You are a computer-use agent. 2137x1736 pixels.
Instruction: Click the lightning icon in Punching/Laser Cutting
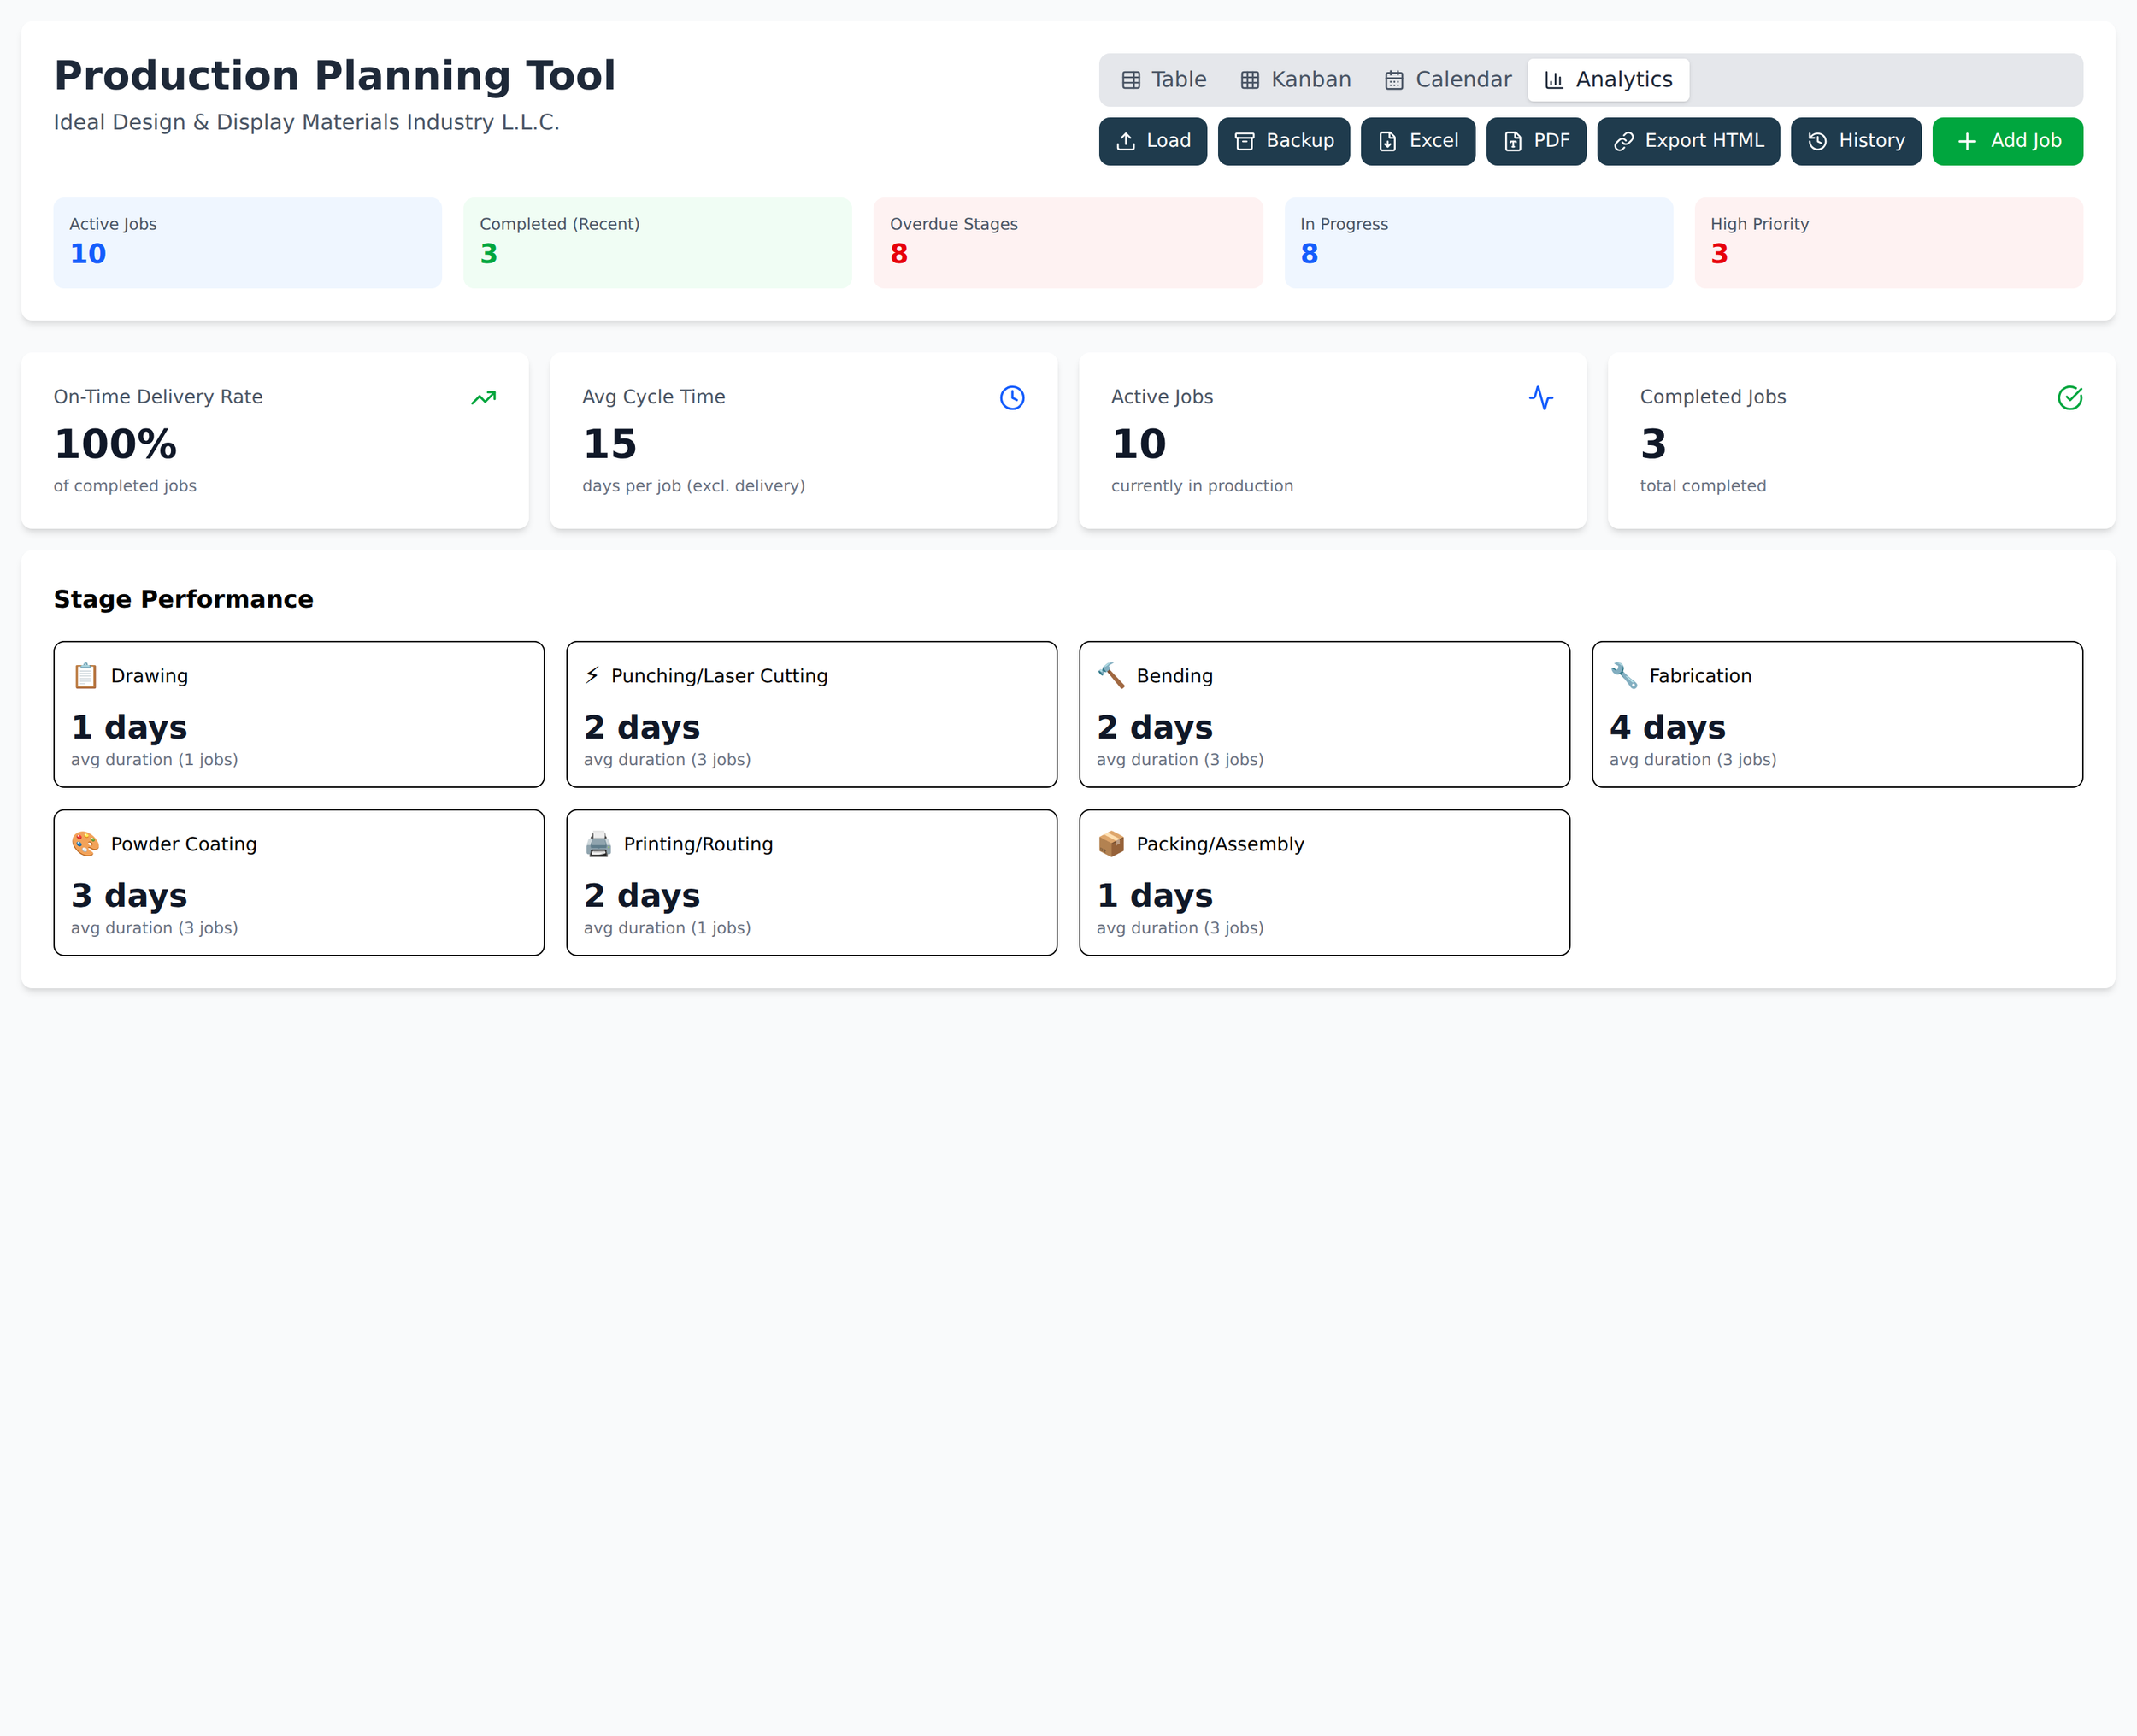pos(592,676)
